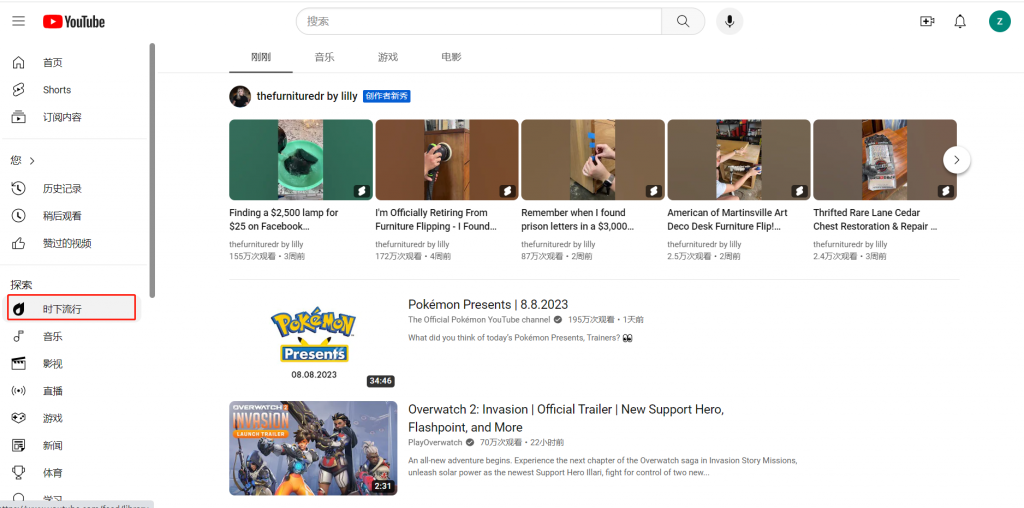Viewport: 1024px width, 508px height.
Task: Click '155万次观看' view count
Action: click(x=251, y=257)
